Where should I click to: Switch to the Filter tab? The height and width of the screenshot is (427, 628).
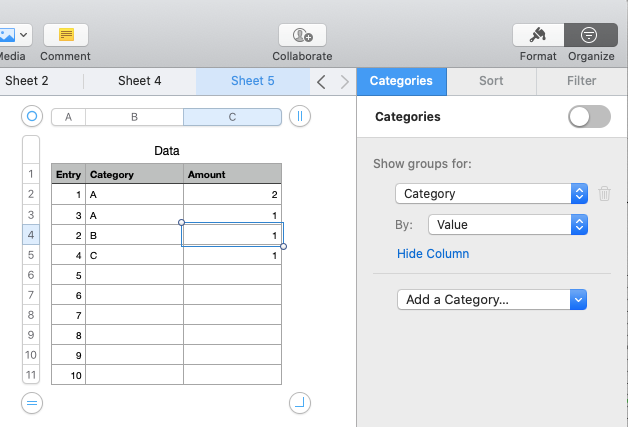(581, 81)
